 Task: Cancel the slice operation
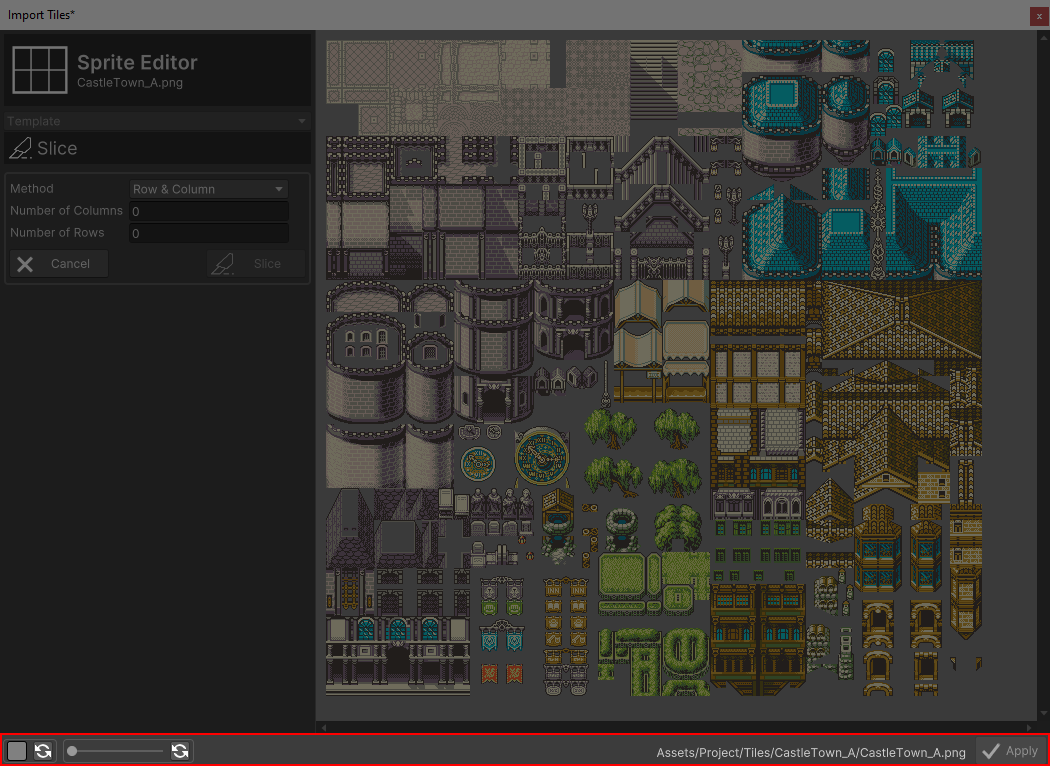tap(59, 264)
